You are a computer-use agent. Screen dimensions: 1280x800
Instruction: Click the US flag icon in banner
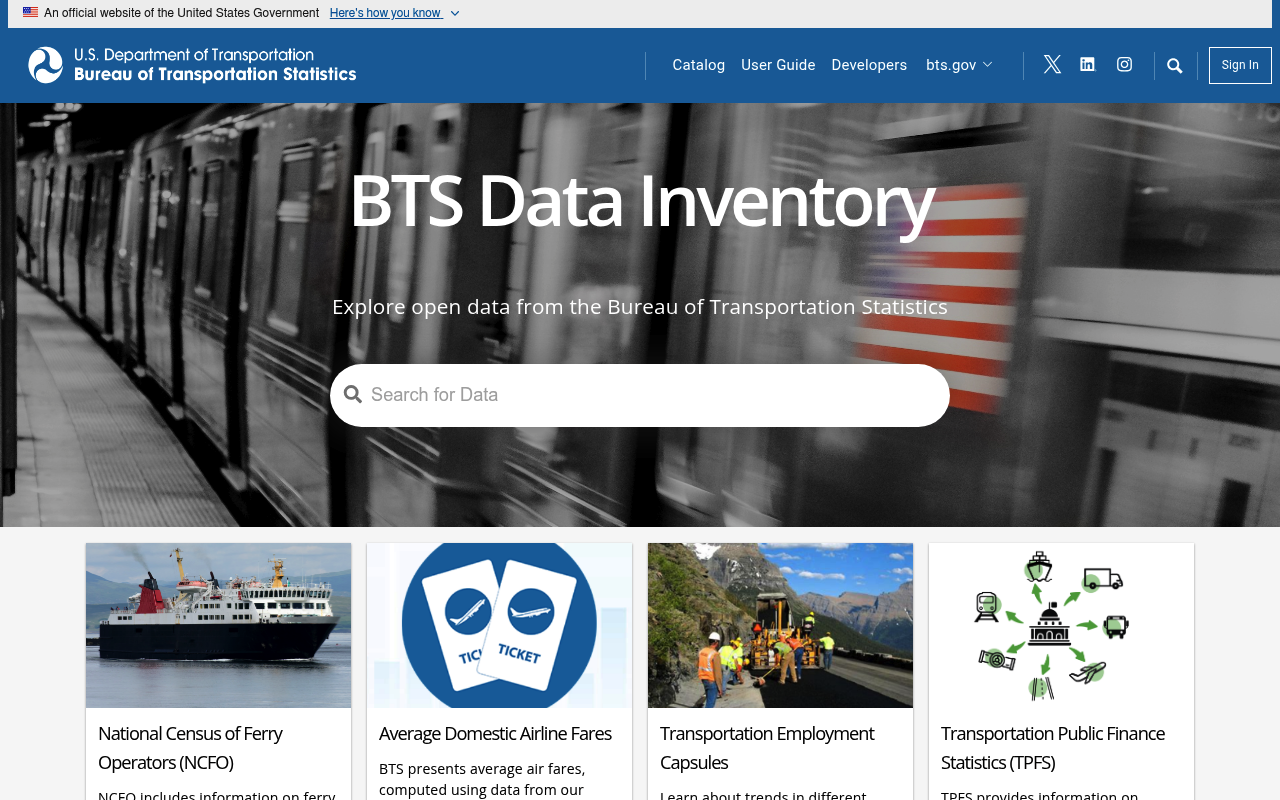30,13
